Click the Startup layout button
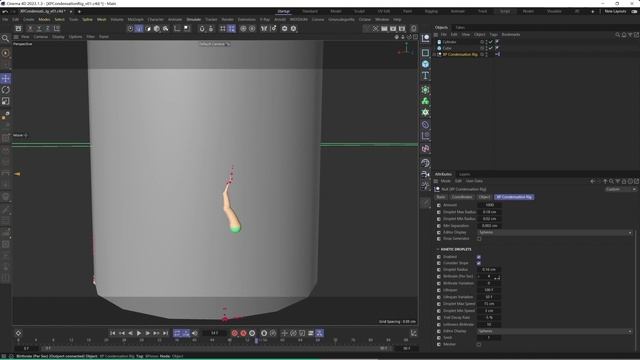 tap(283, 11)
